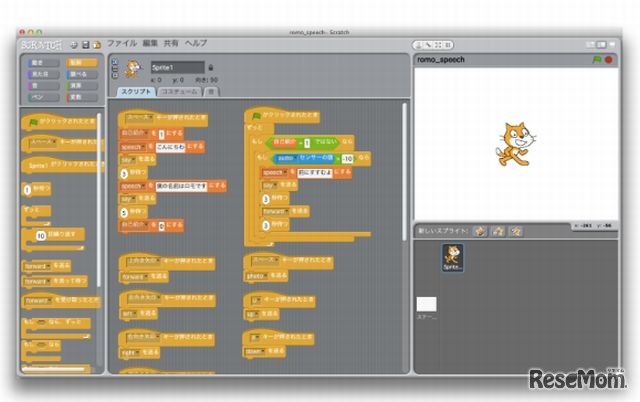Click the save project disk icon
Screen dimensions: 640x402
coord(84,44)
